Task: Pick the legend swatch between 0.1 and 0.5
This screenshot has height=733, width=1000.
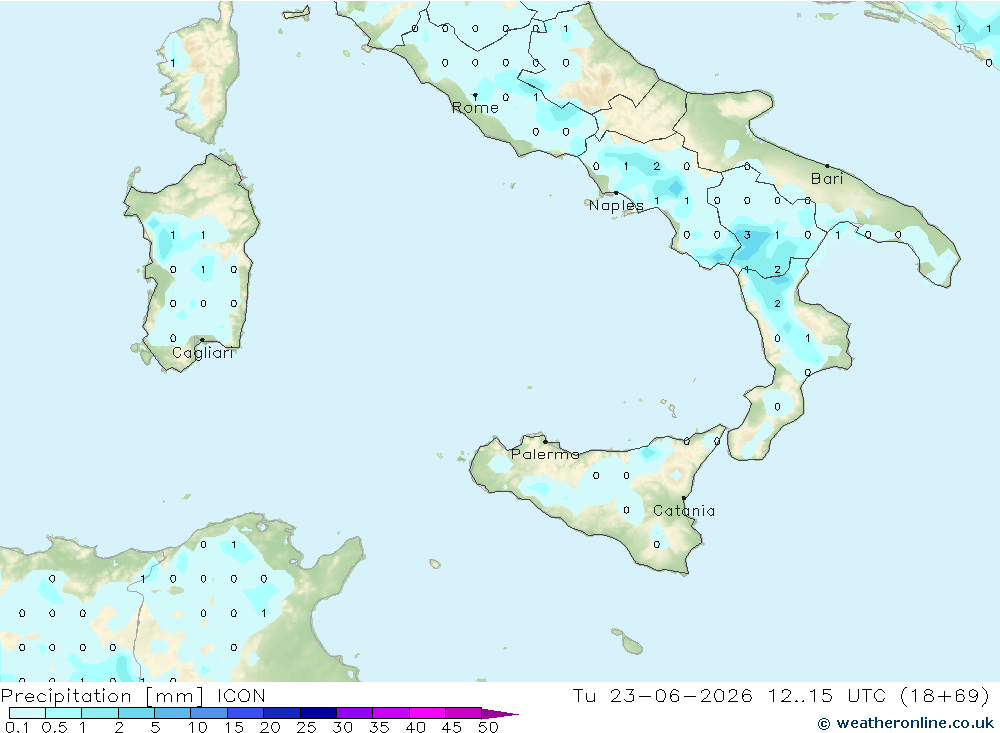Action: [27, 713]
